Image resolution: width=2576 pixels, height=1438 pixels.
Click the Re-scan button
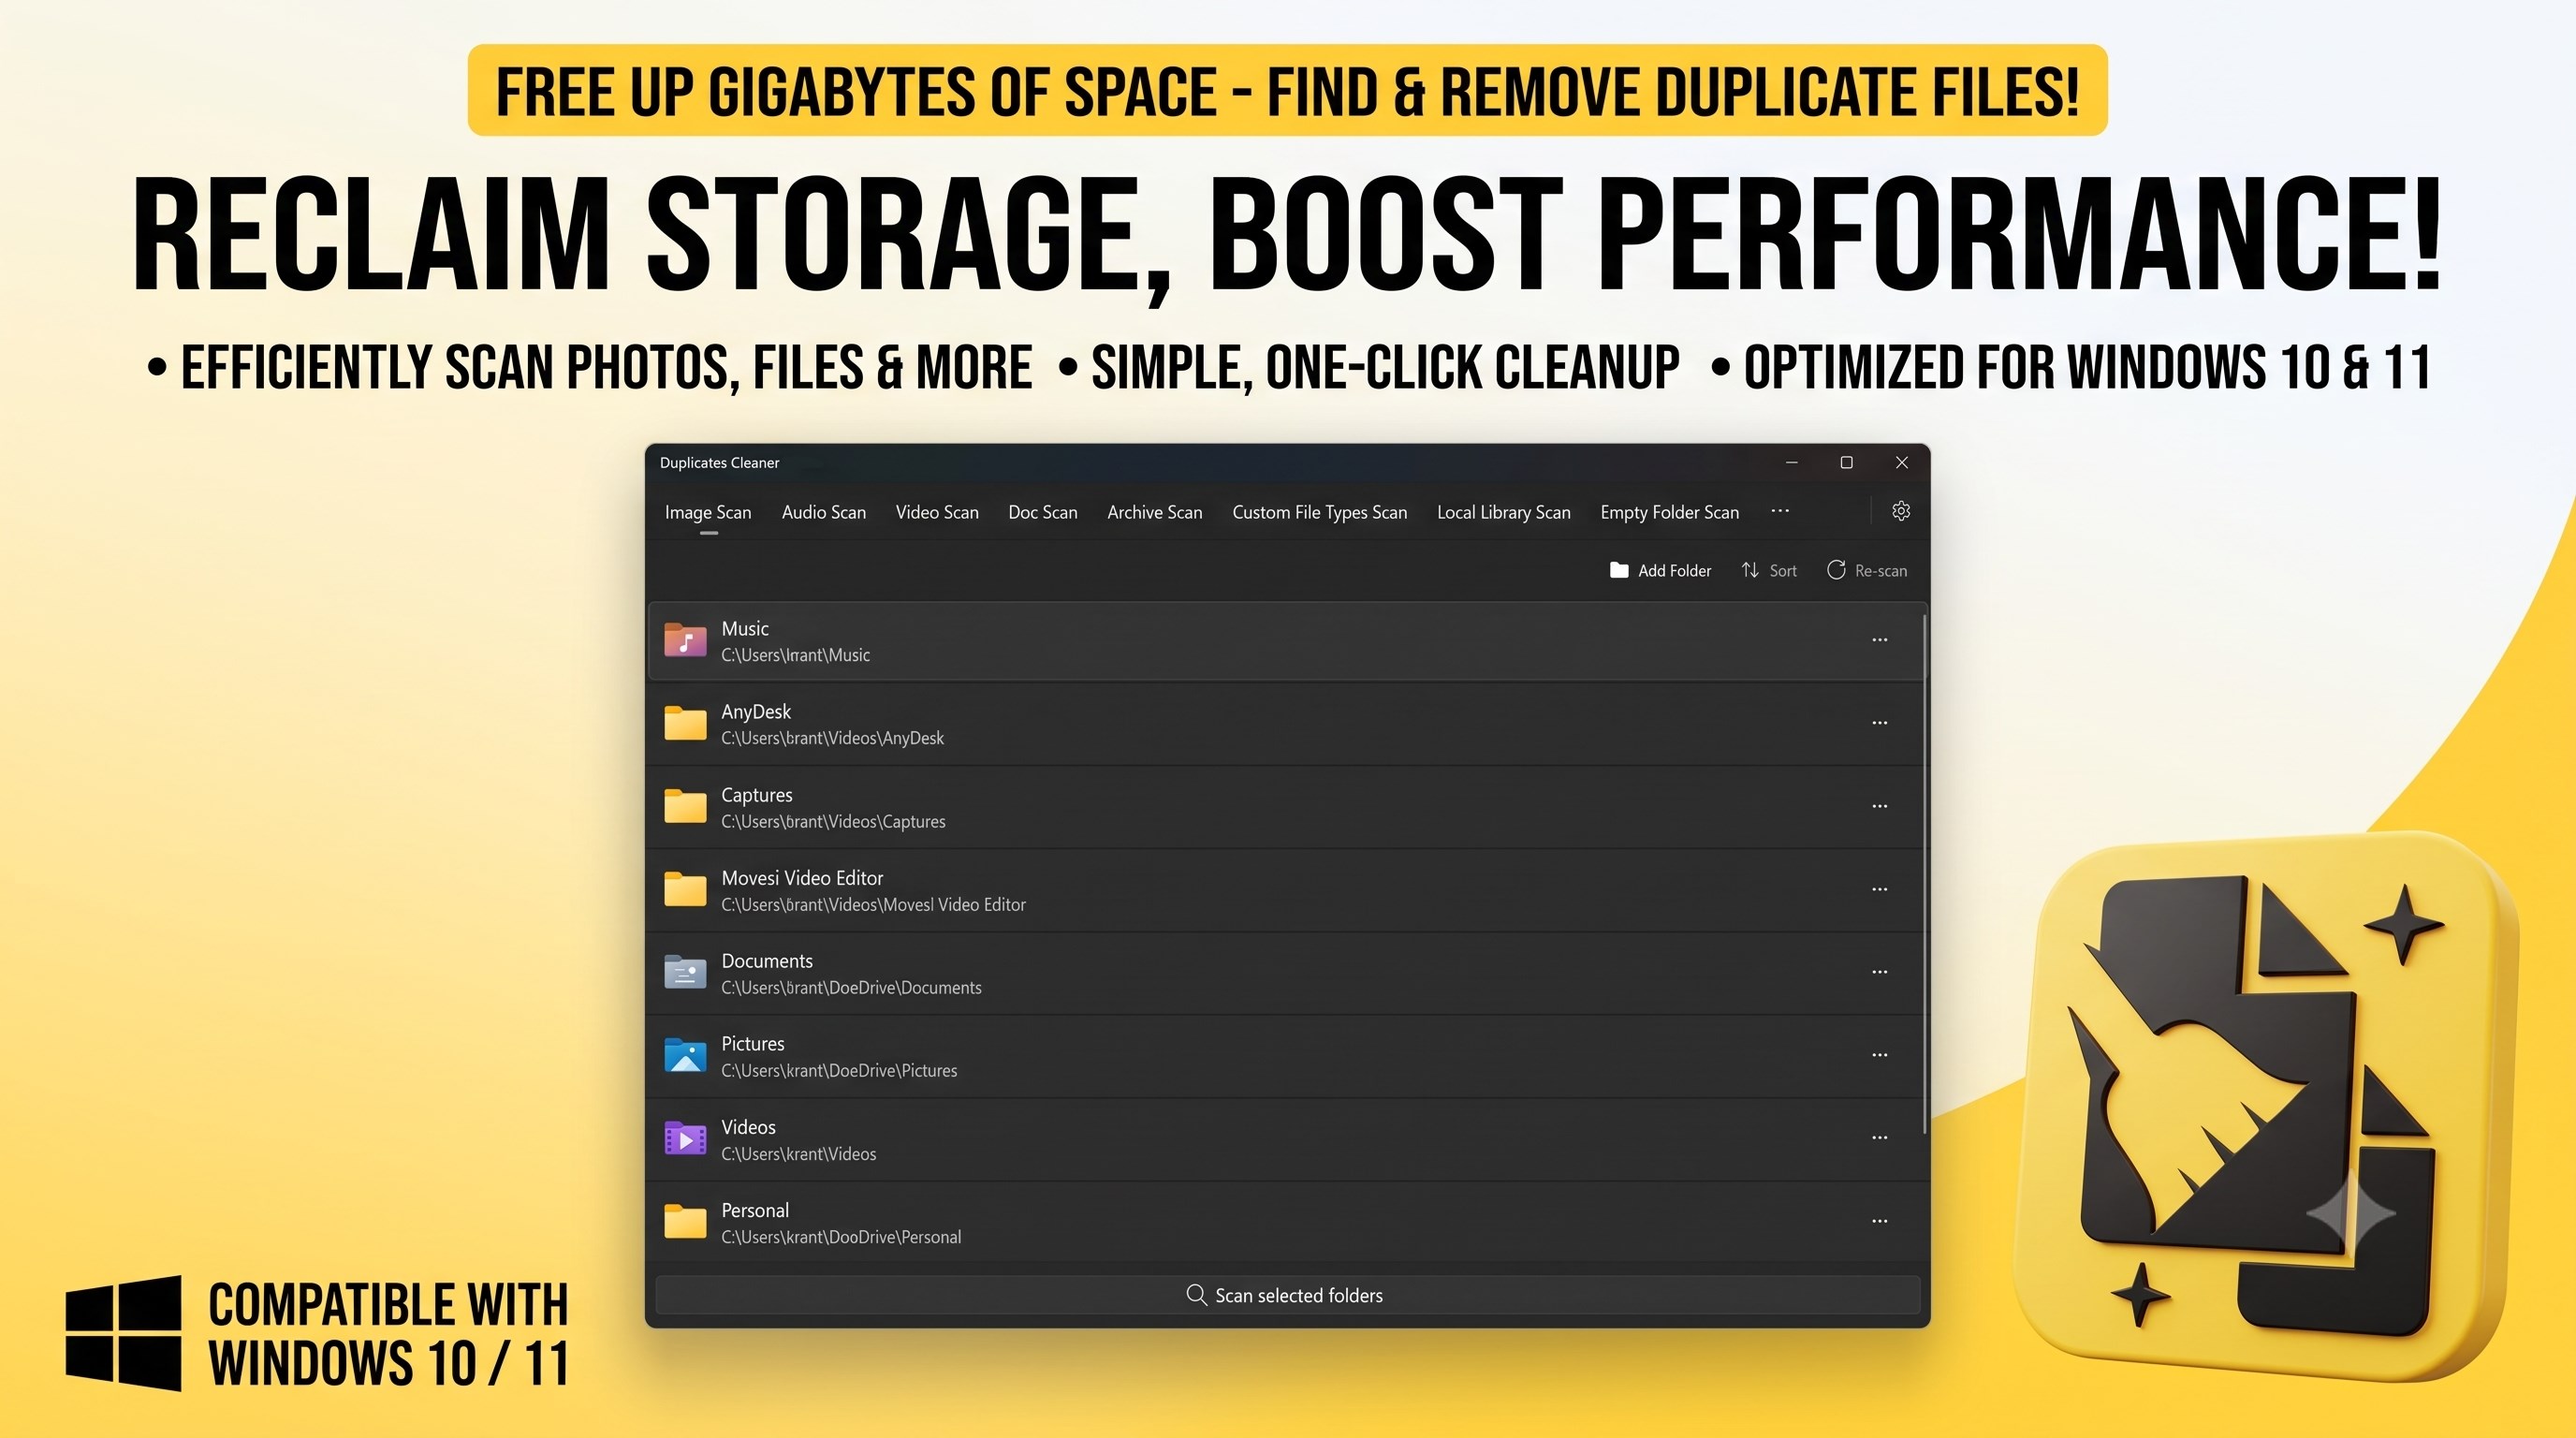click(x=1867, y=570)
